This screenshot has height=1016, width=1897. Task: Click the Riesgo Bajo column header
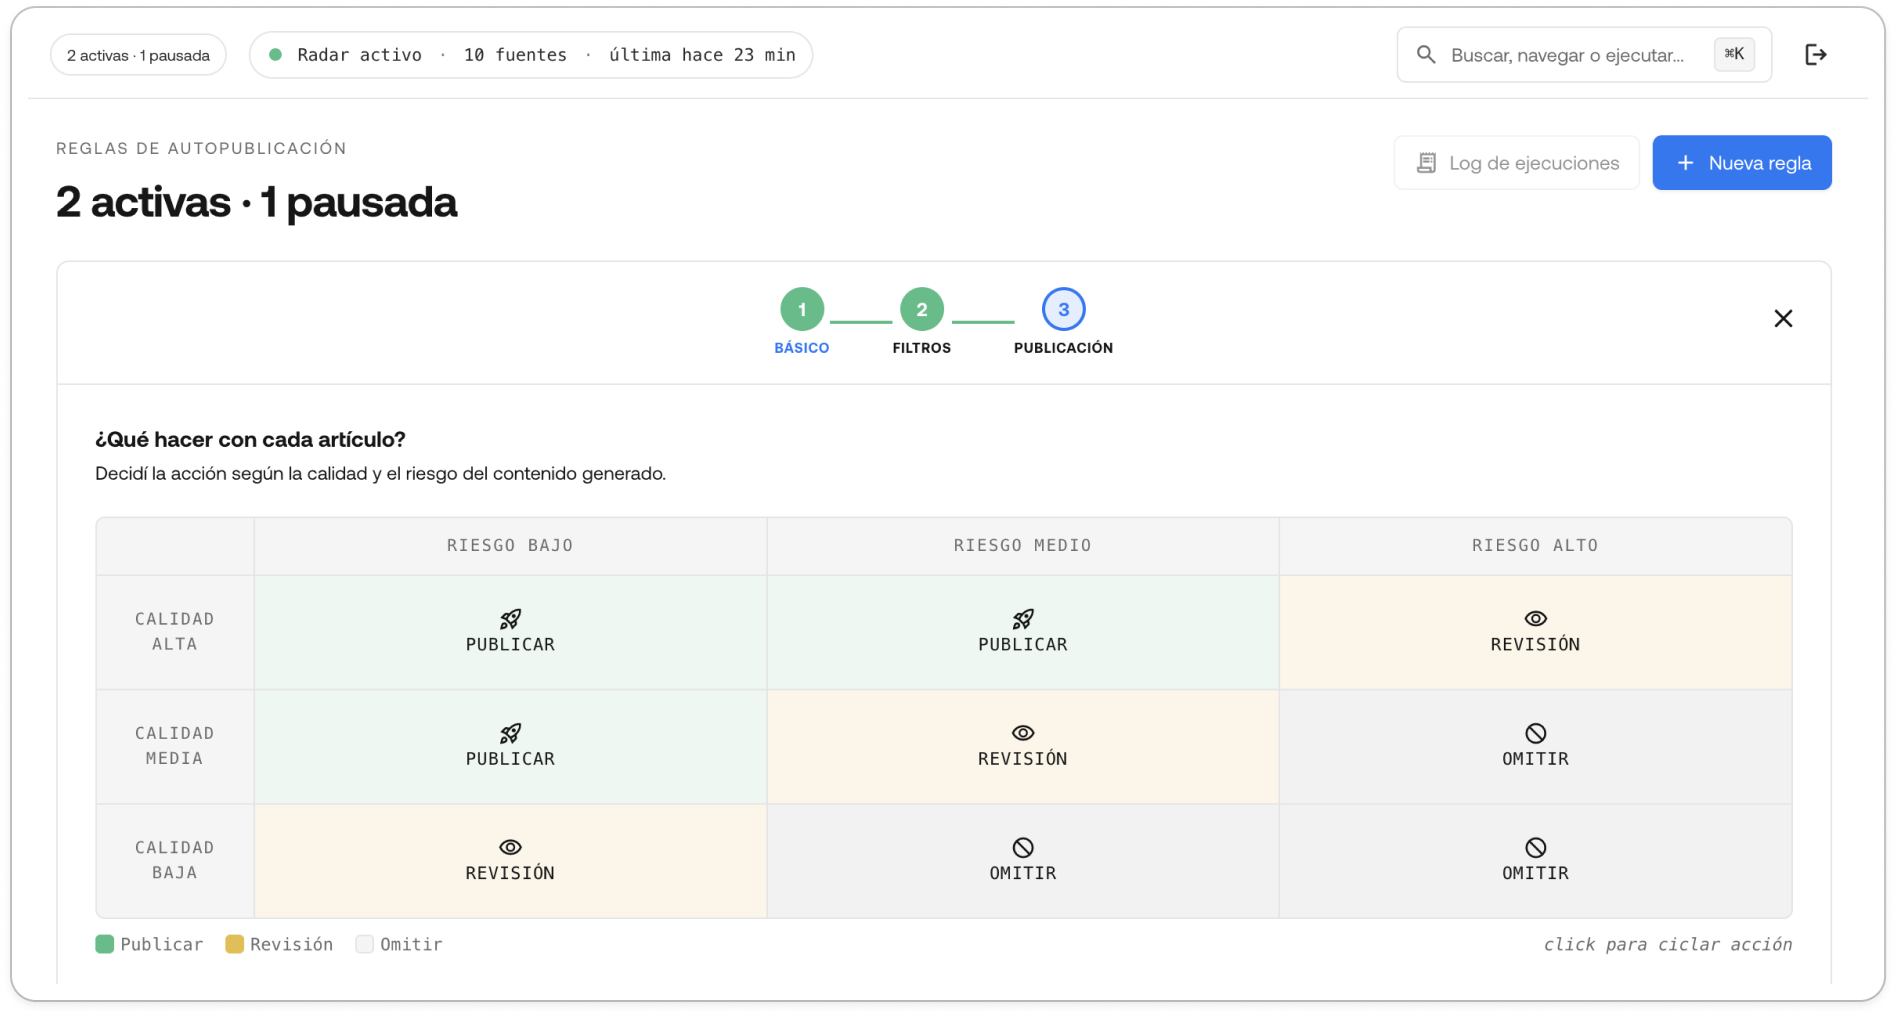[x=510, y=546]
